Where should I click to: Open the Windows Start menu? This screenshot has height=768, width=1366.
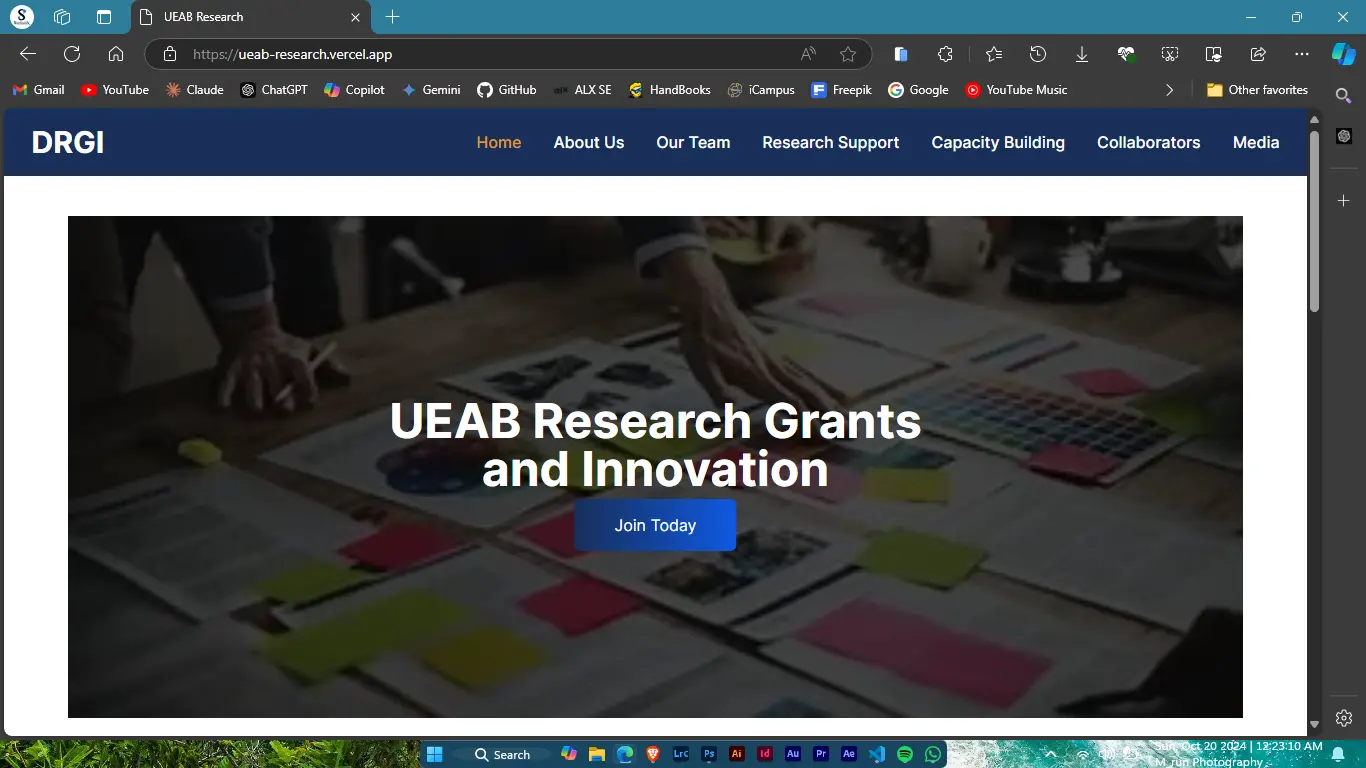pyautogui.click(x=435, y=754)
